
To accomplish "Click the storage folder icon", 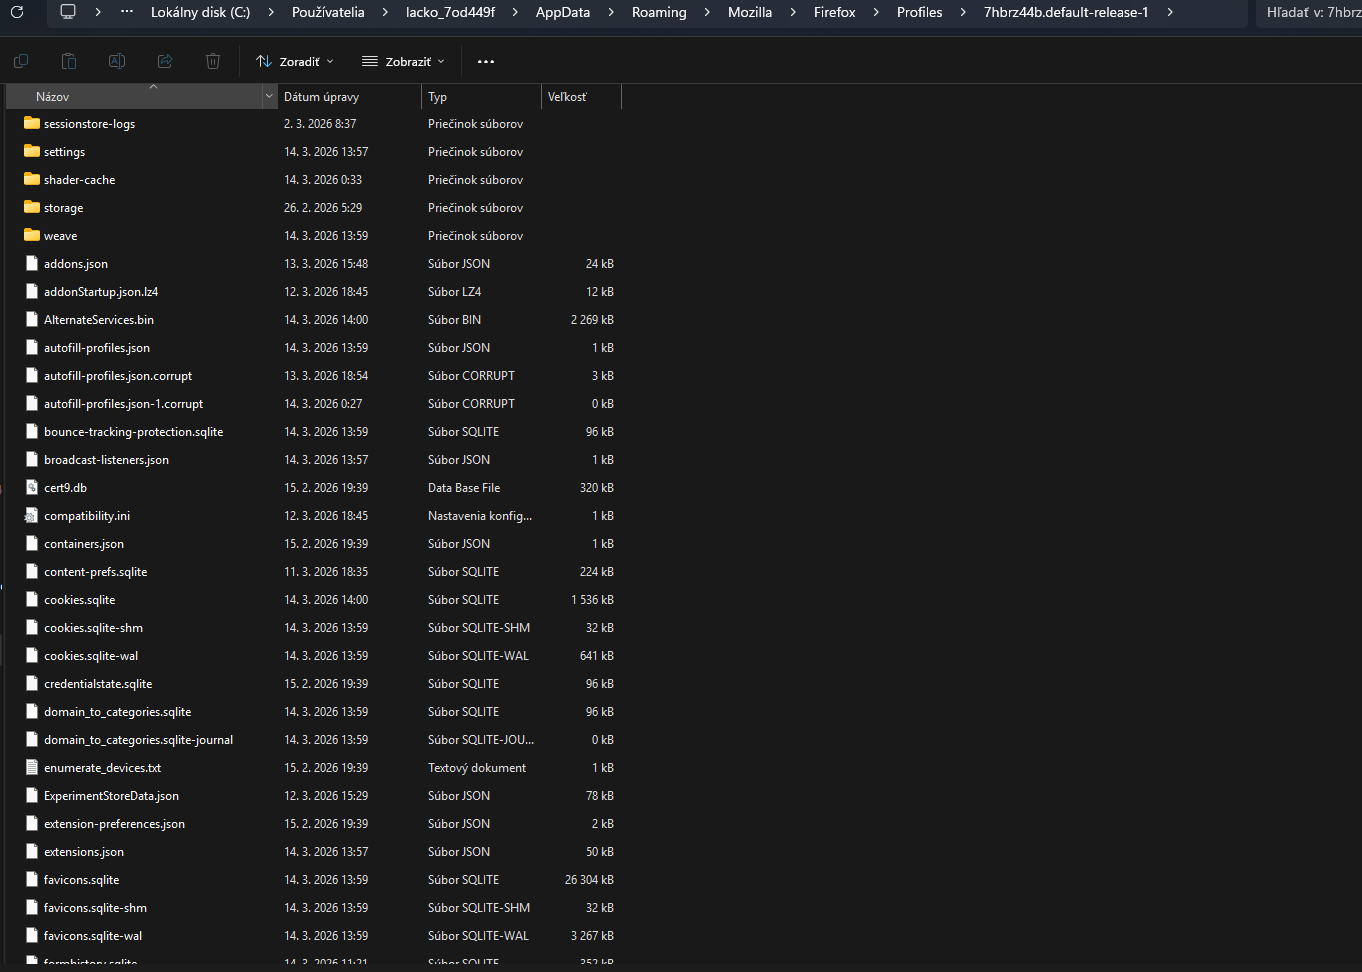I will point(32,208).
